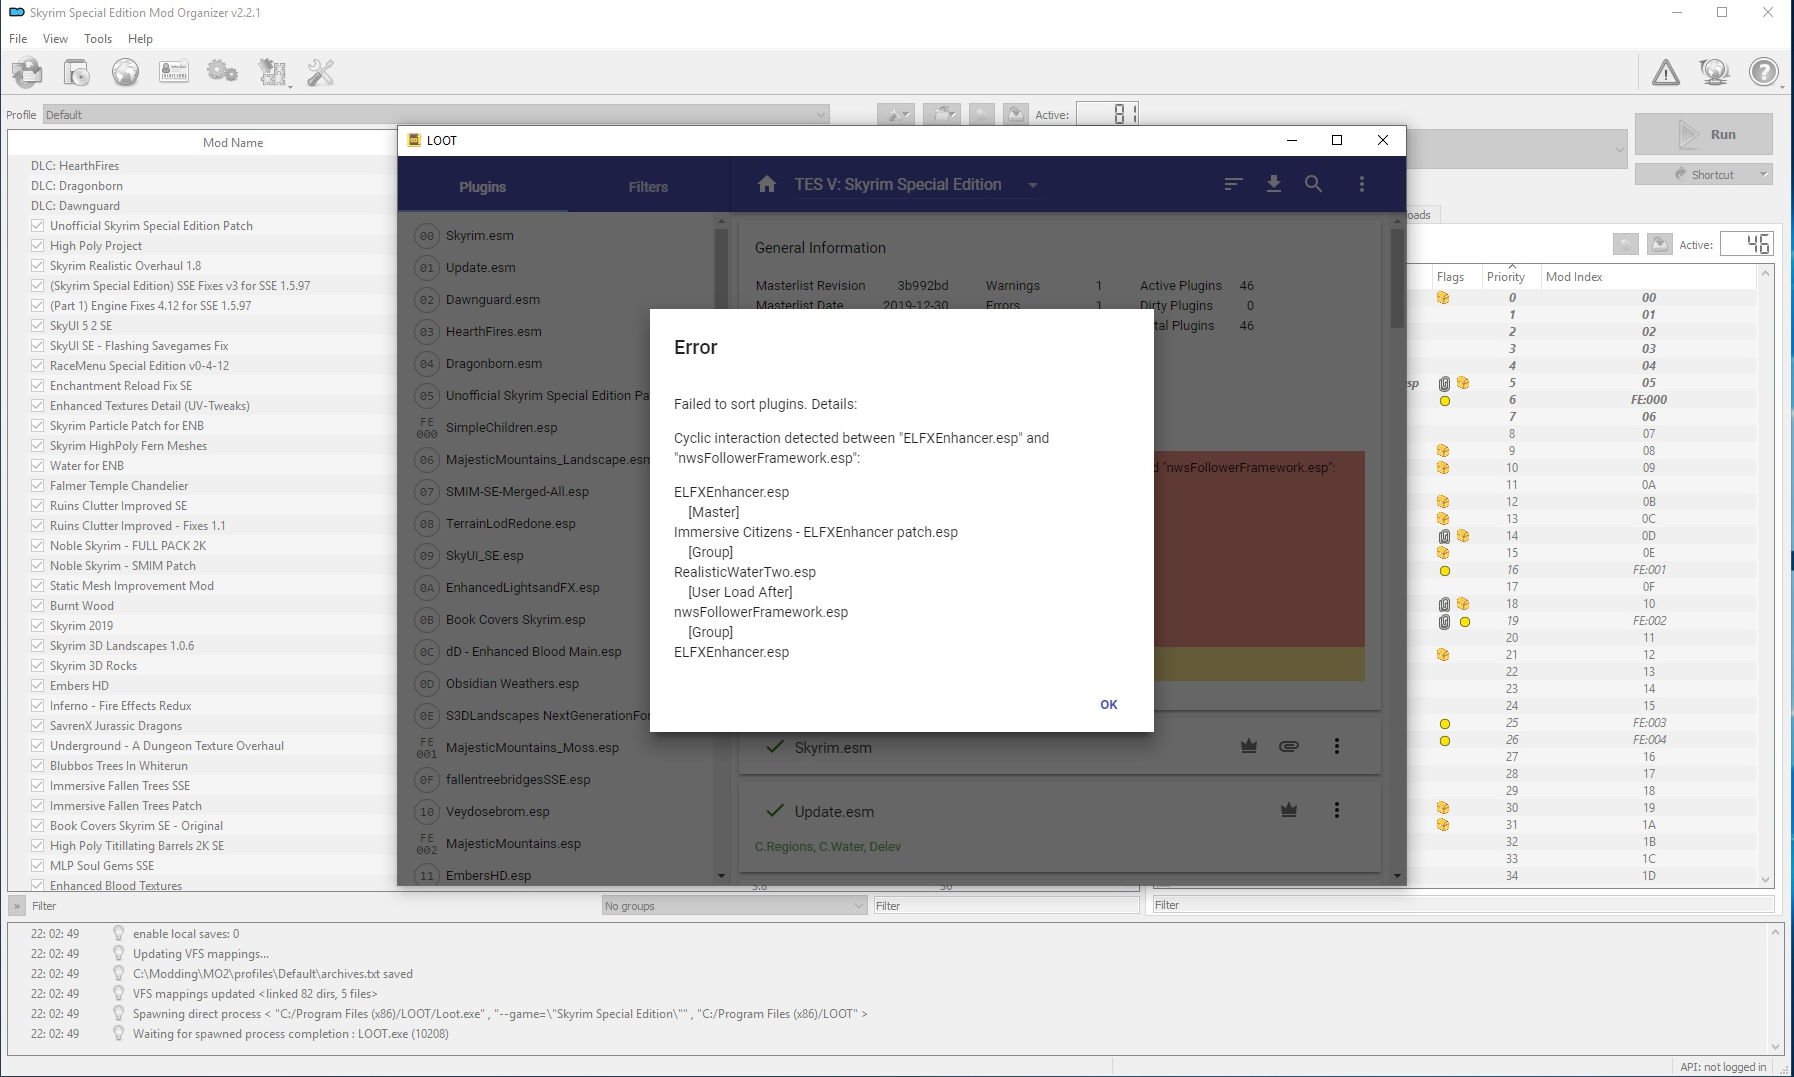Open LOOT's search icon
The image size is (1794, 1077).
(x=1314, y=184)
